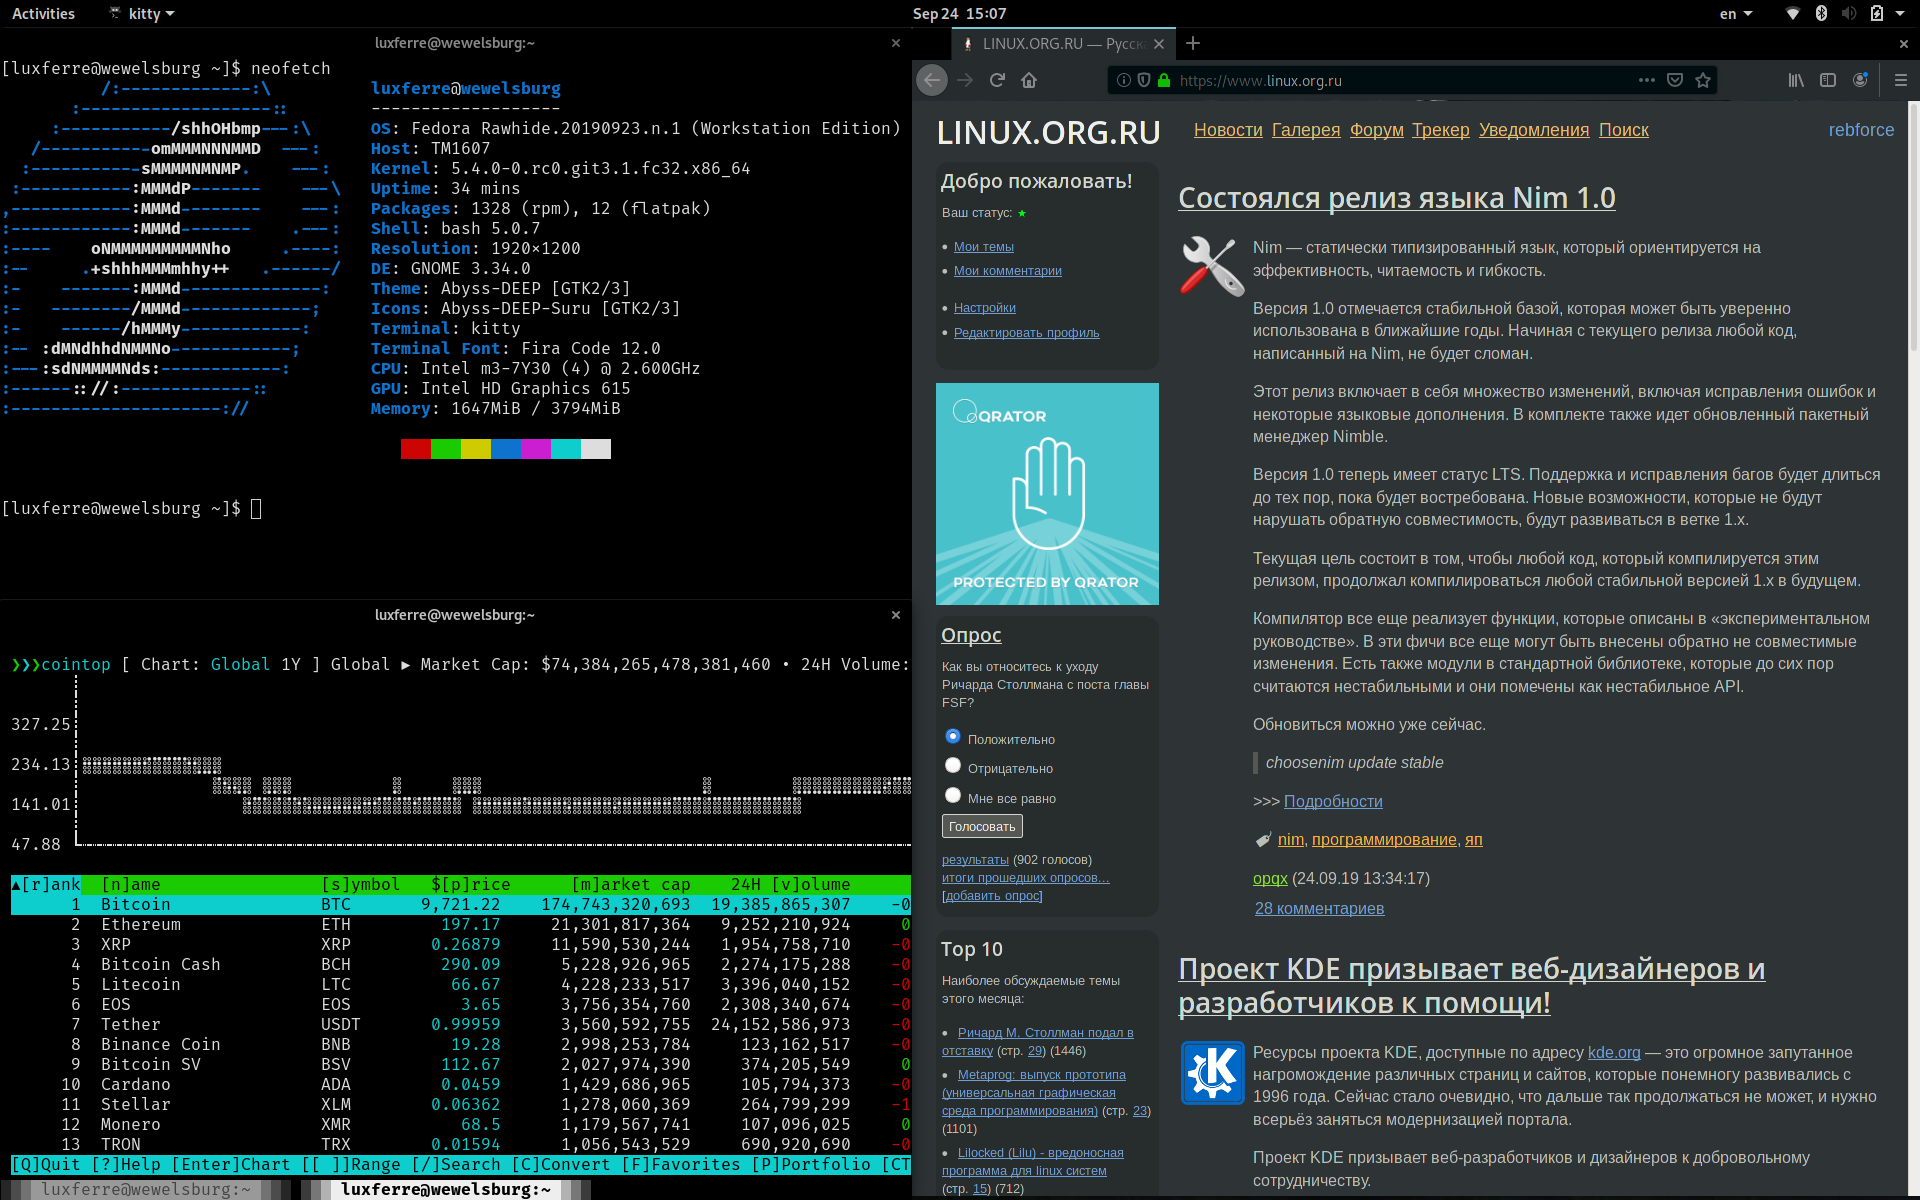1920x1200 pixels.
Task: Open the добавить опрос link
Action: (992, 895)
